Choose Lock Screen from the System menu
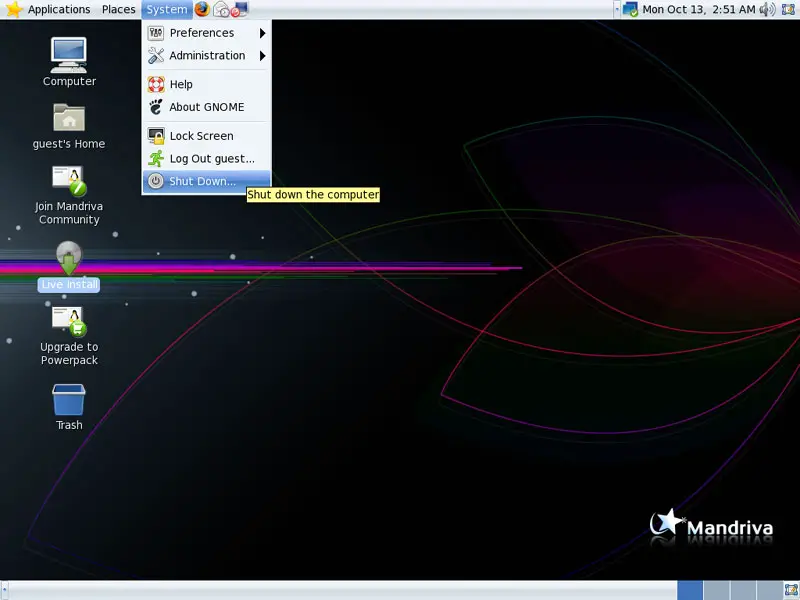 tap(207, 136)
